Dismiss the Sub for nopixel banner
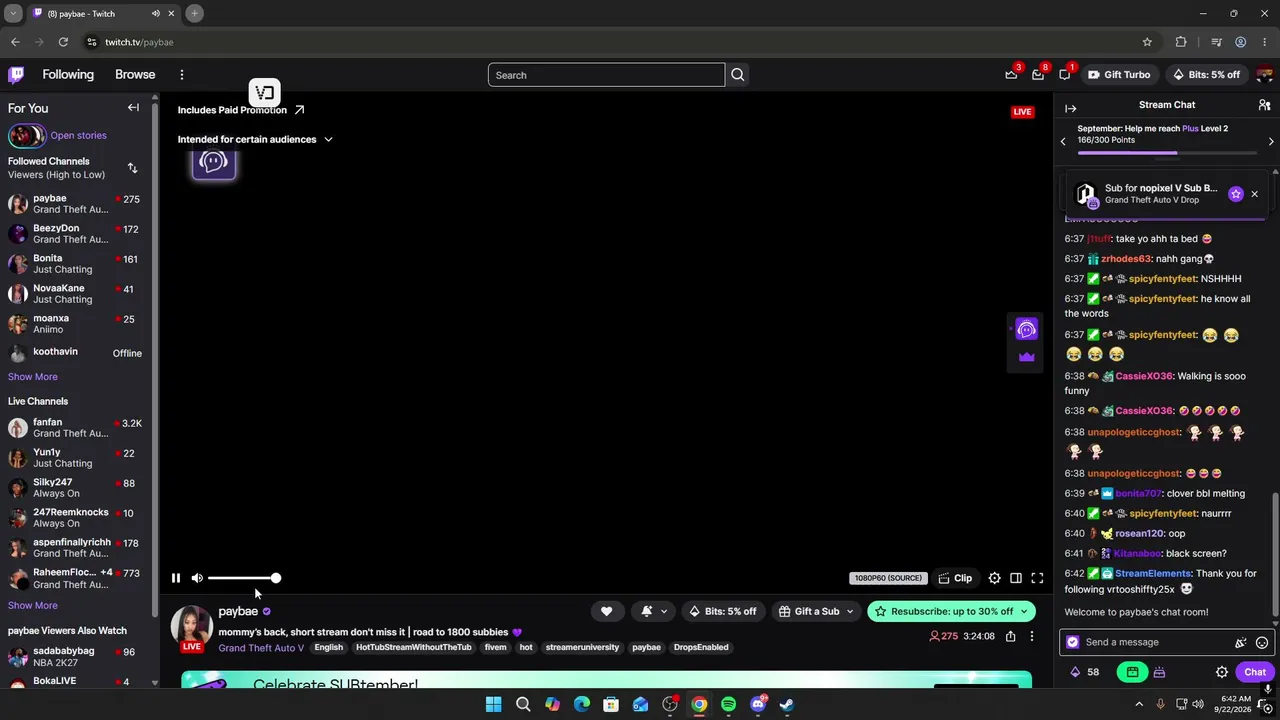1280x720 pixels. [1254, 194]
